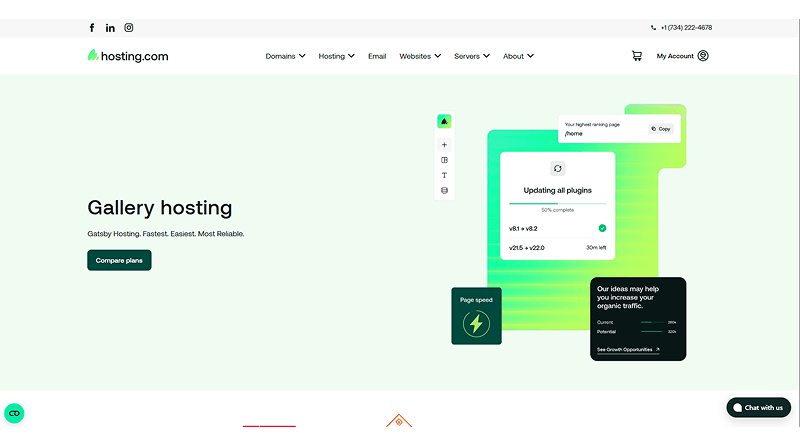
Task: Open See Growth Opportunities link
Action: point(628,350)
